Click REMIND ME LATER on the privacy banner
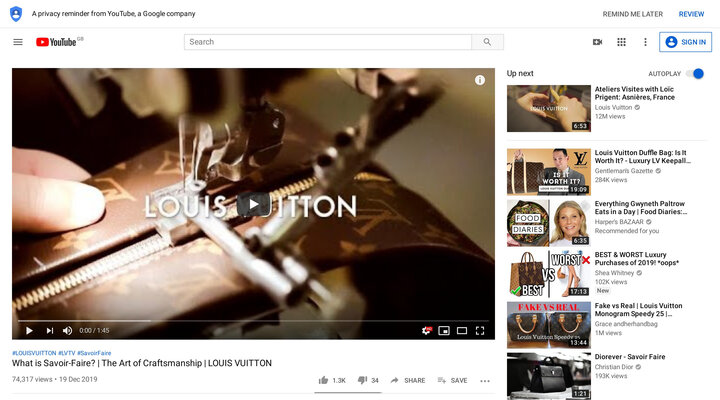 click(633, 14)
